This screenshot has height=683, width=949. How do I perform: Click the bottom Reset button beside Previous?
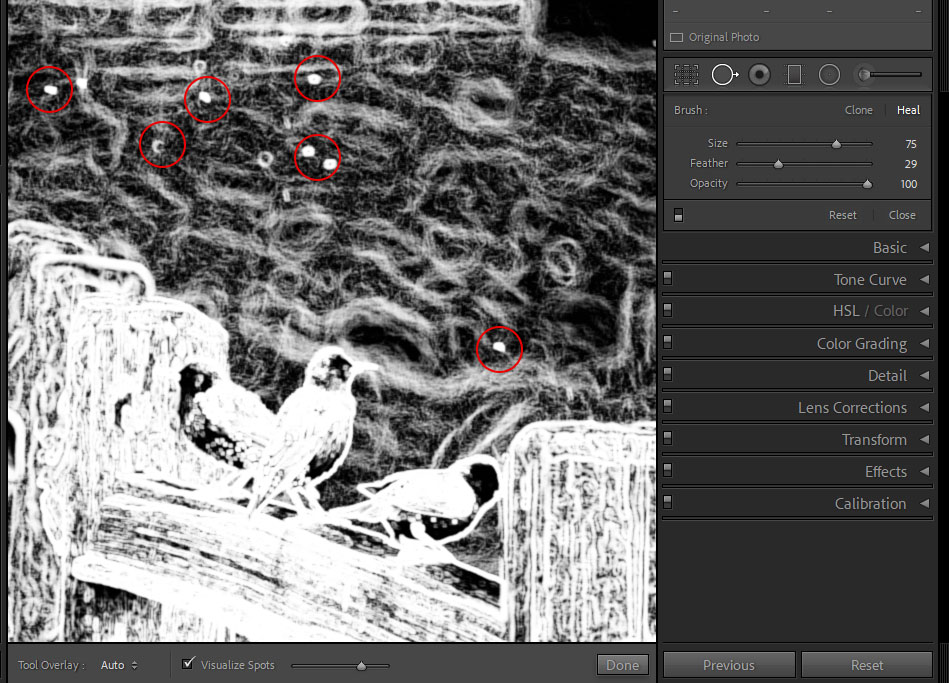867,665
